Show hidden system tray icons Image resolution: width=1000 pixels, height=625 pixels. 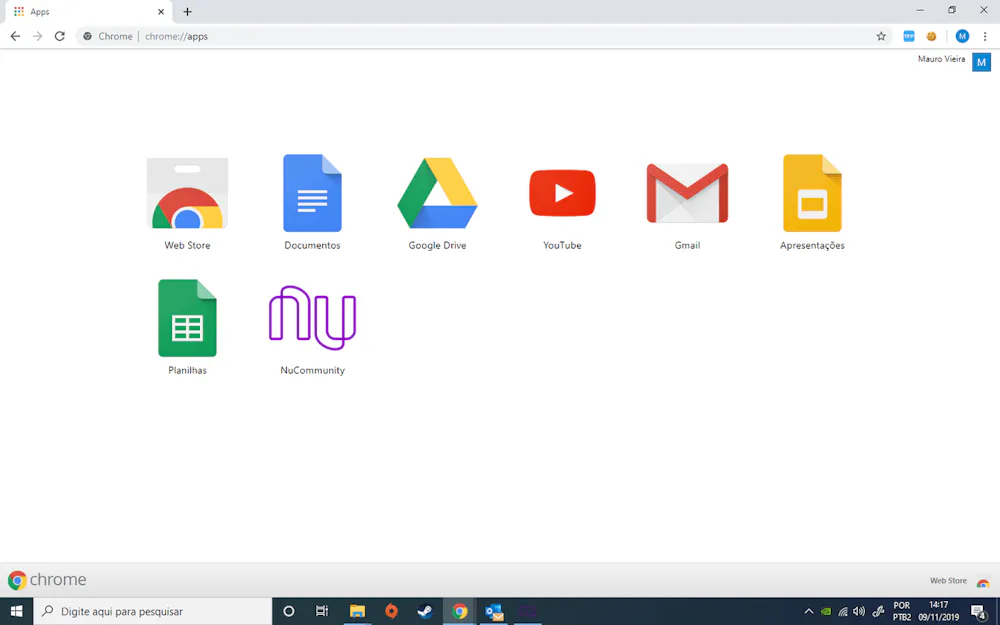[x=809, y=611]
